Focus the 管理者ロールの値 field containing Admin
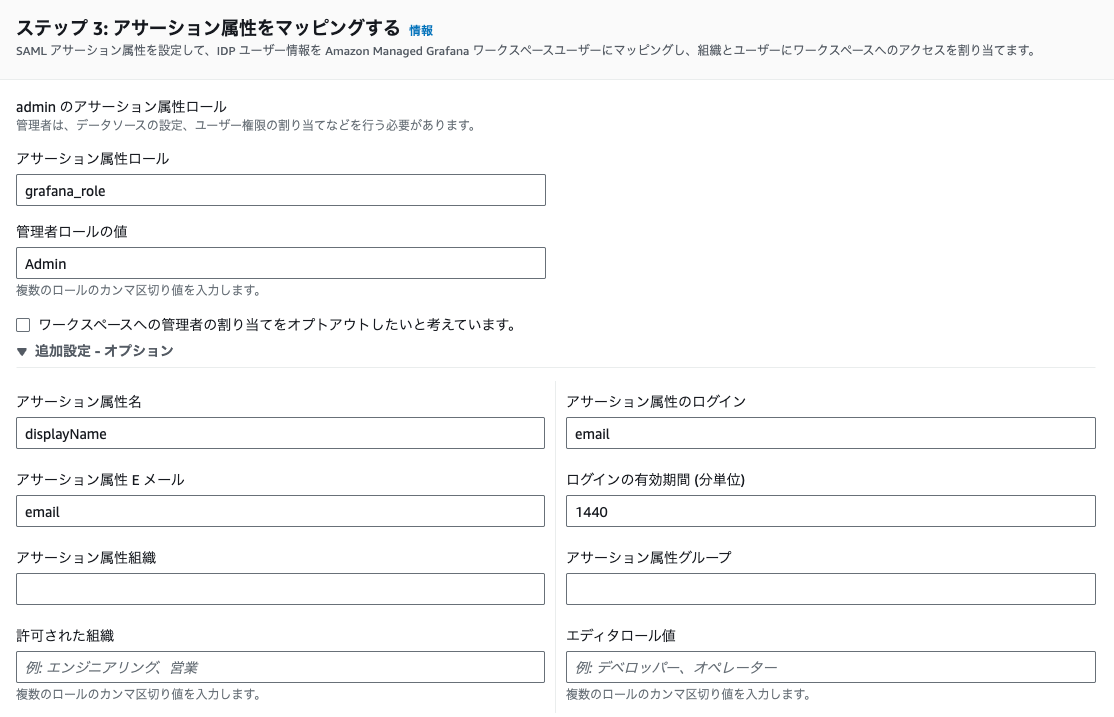The image size is (1114, 717). coord(281,263)
